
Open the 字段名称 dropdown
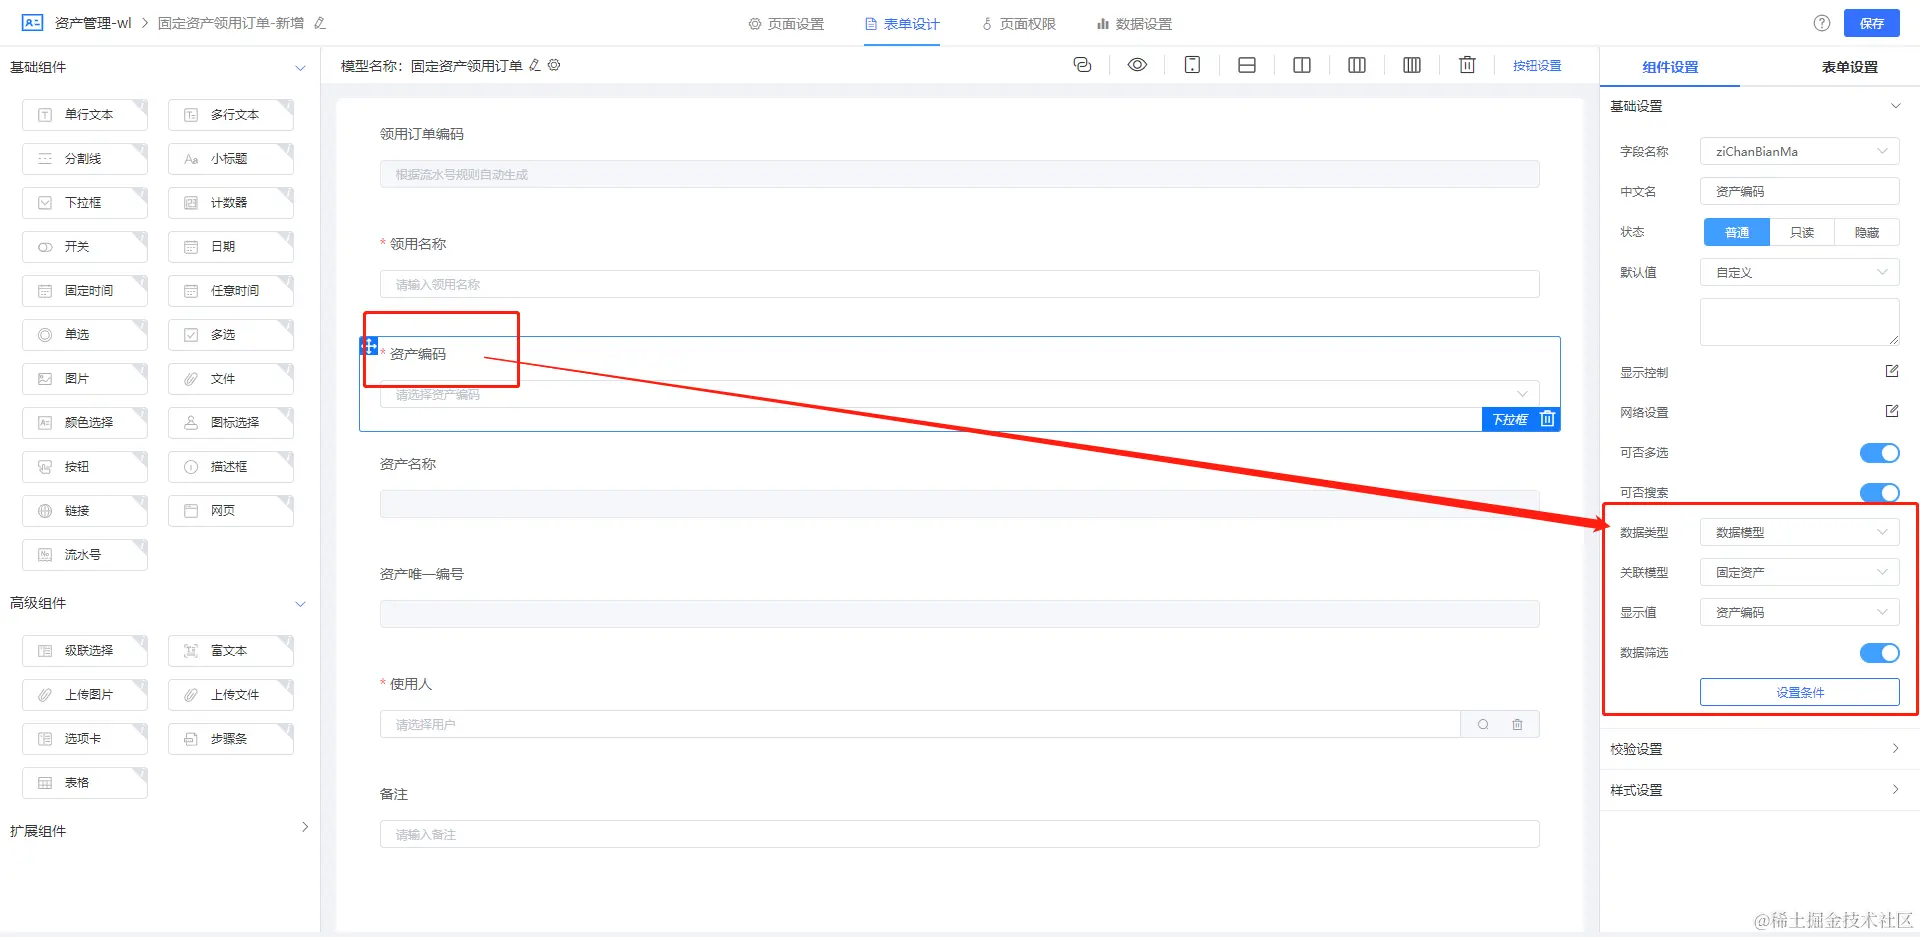click(x=1800, y=152)
